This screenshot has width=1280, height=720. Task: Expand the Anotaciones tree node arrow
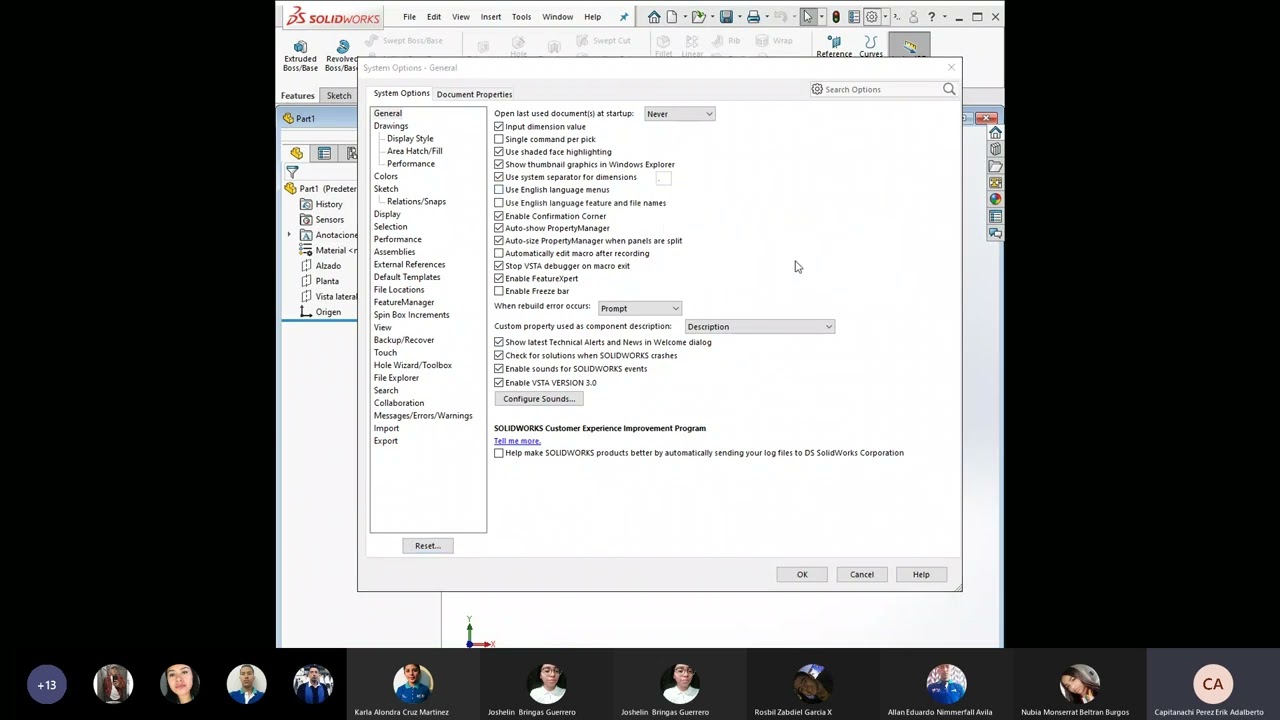click(x=290, y=235)
